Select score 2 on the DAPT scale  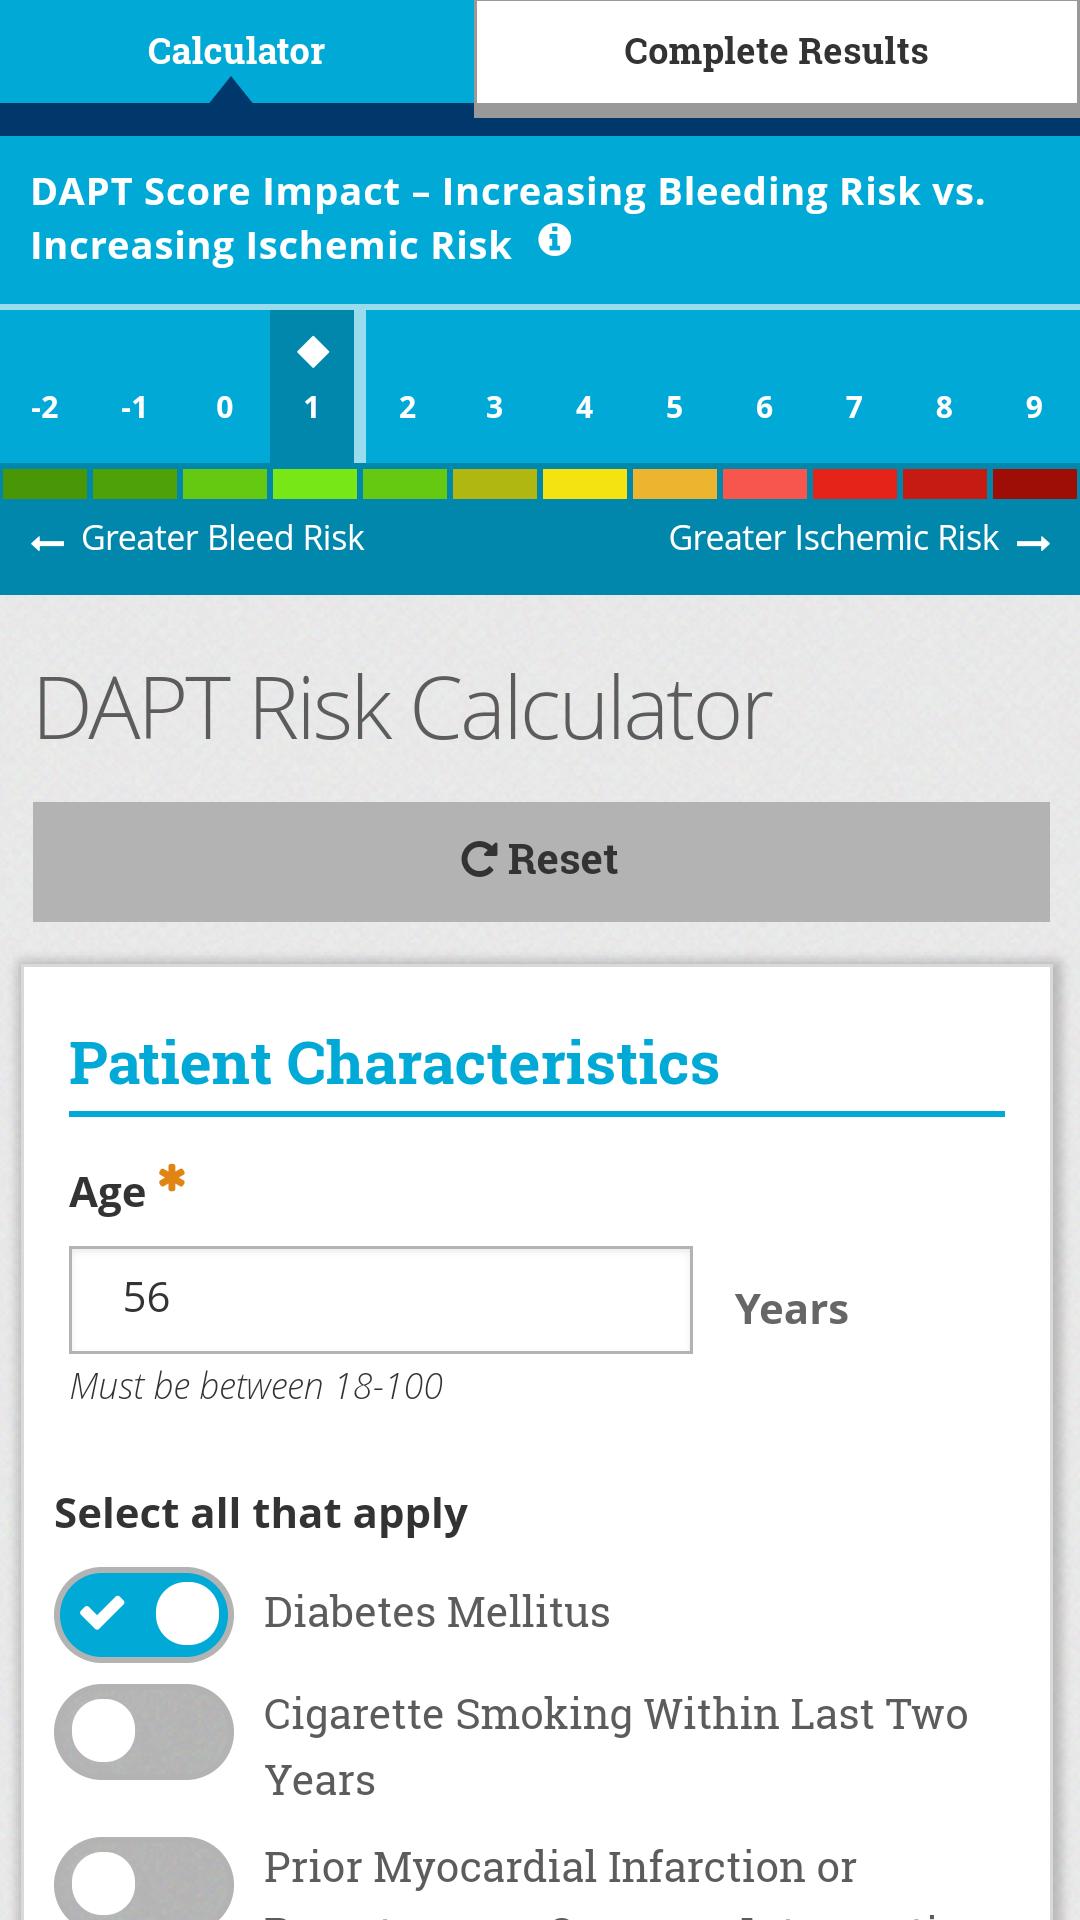point(407,407)
